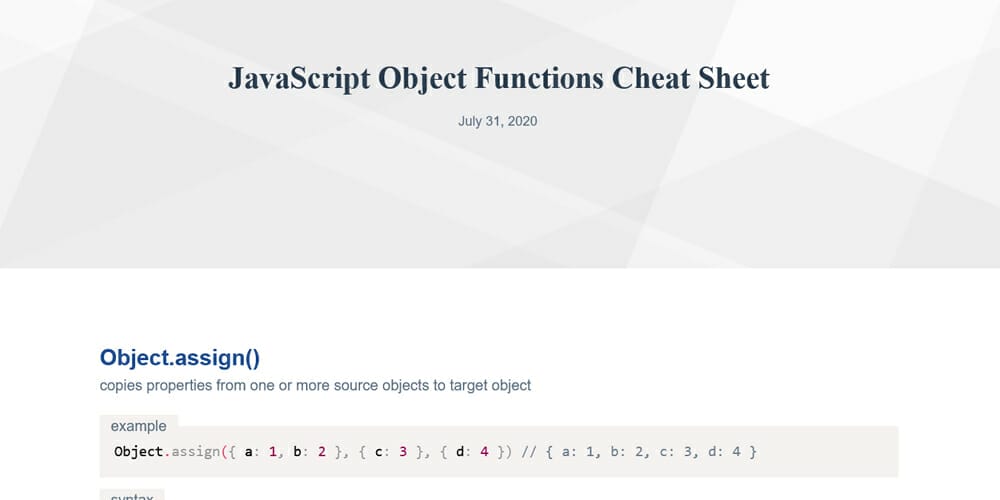The image size is (1000, 500).
Task: Click the magenta number 3 in code arguments
Action: click(x=403, y=452)
